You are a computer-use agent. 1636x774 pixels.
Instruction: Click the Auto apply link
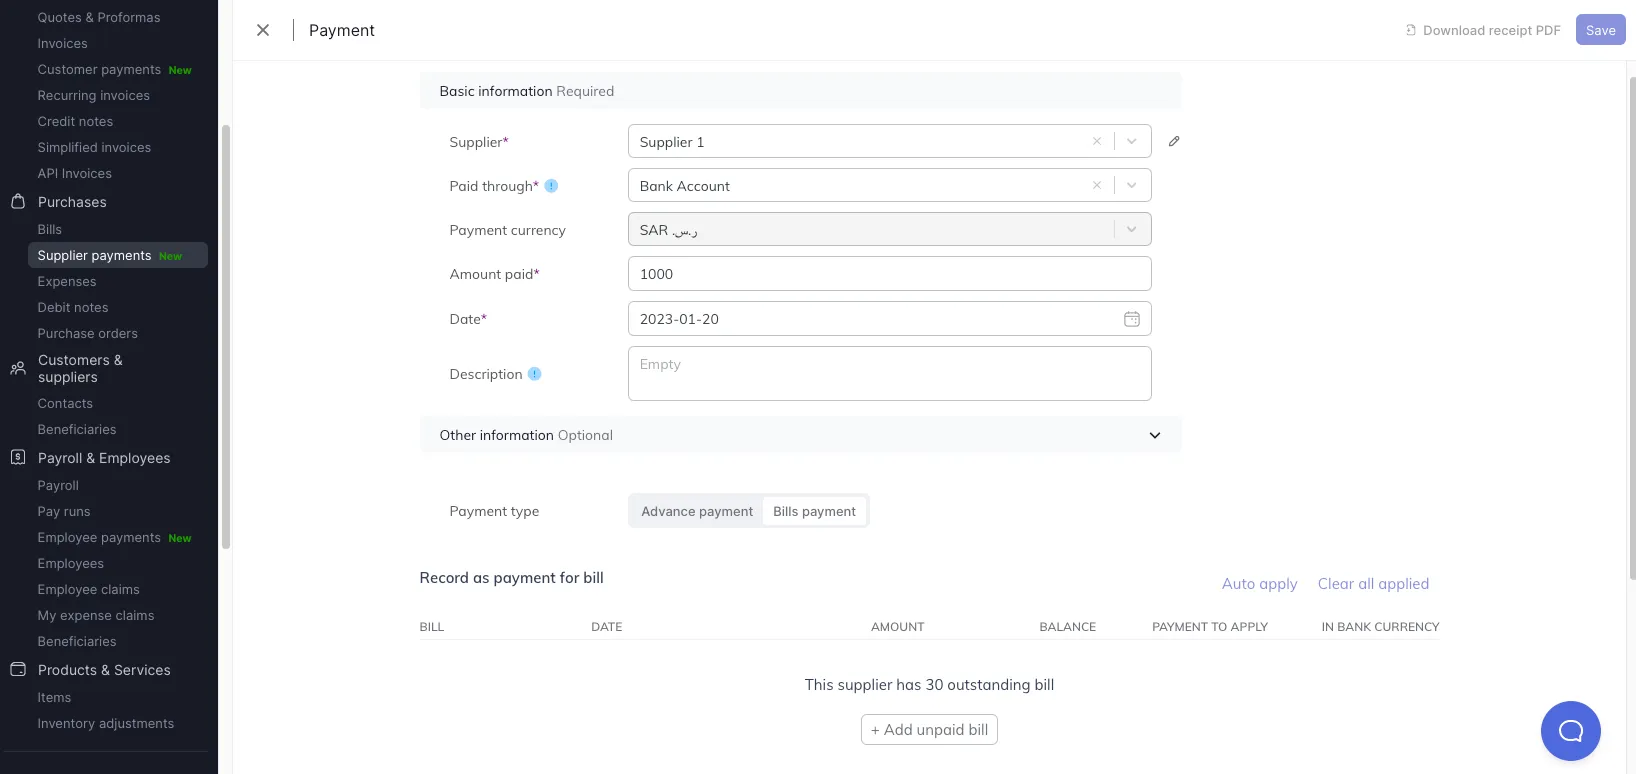pyautogui.click(x=1259, y=583)
